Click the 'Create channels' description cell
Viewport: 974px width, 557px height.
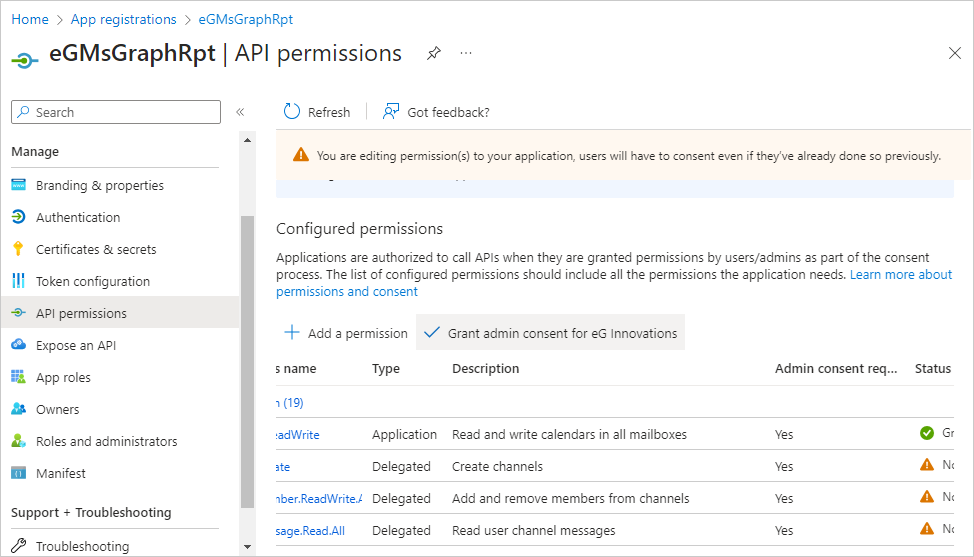pos(498,466)
